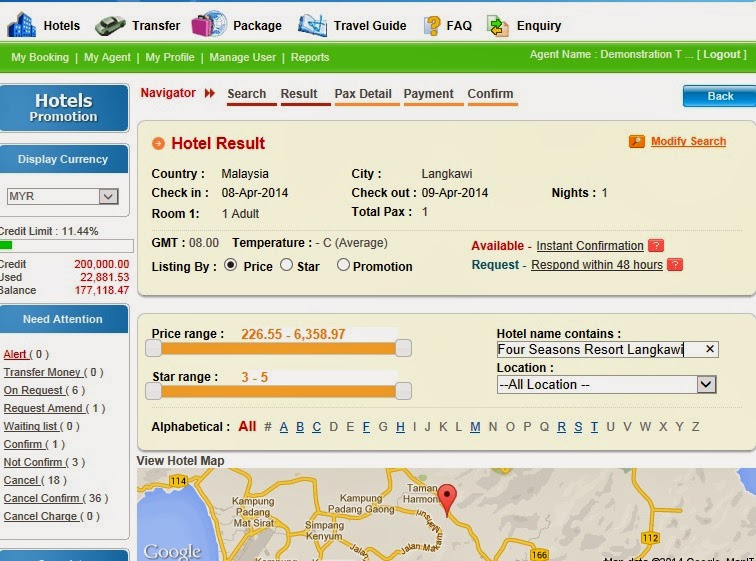Image resolution: width=756 pixels, height=561 pixels.
Task: Open Manage User menu item
Action: click(x=243, y=57)
